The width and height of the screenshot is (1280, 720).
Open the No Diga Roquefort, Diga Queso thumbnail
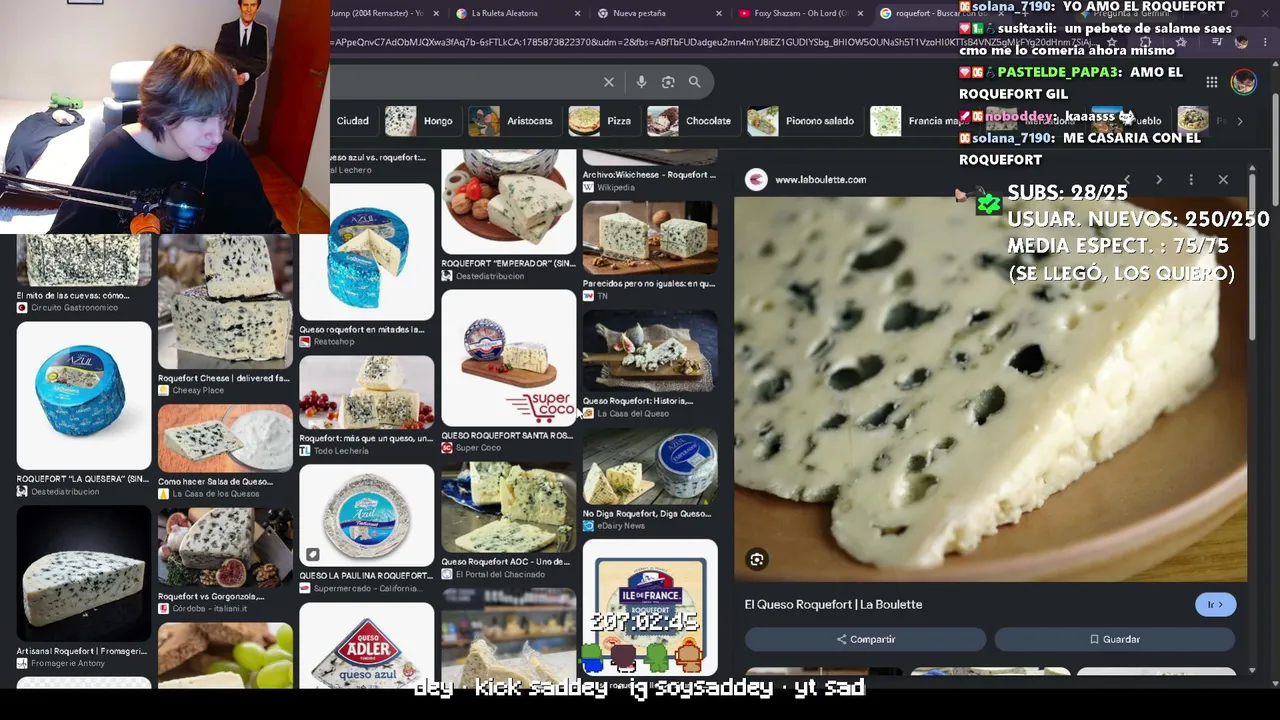click(650, 466)
